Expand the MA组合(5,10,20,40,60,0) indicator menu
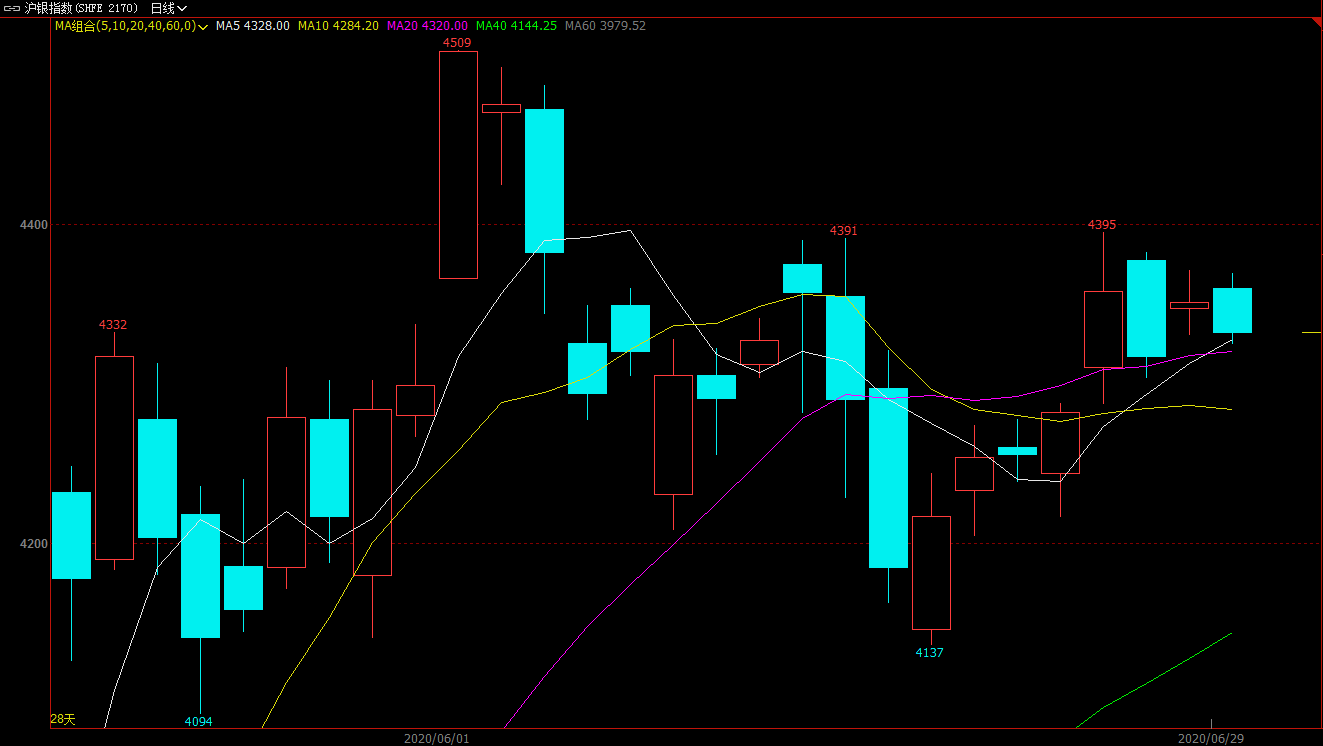Screen dimensions: 1323x746 point(130,26)
